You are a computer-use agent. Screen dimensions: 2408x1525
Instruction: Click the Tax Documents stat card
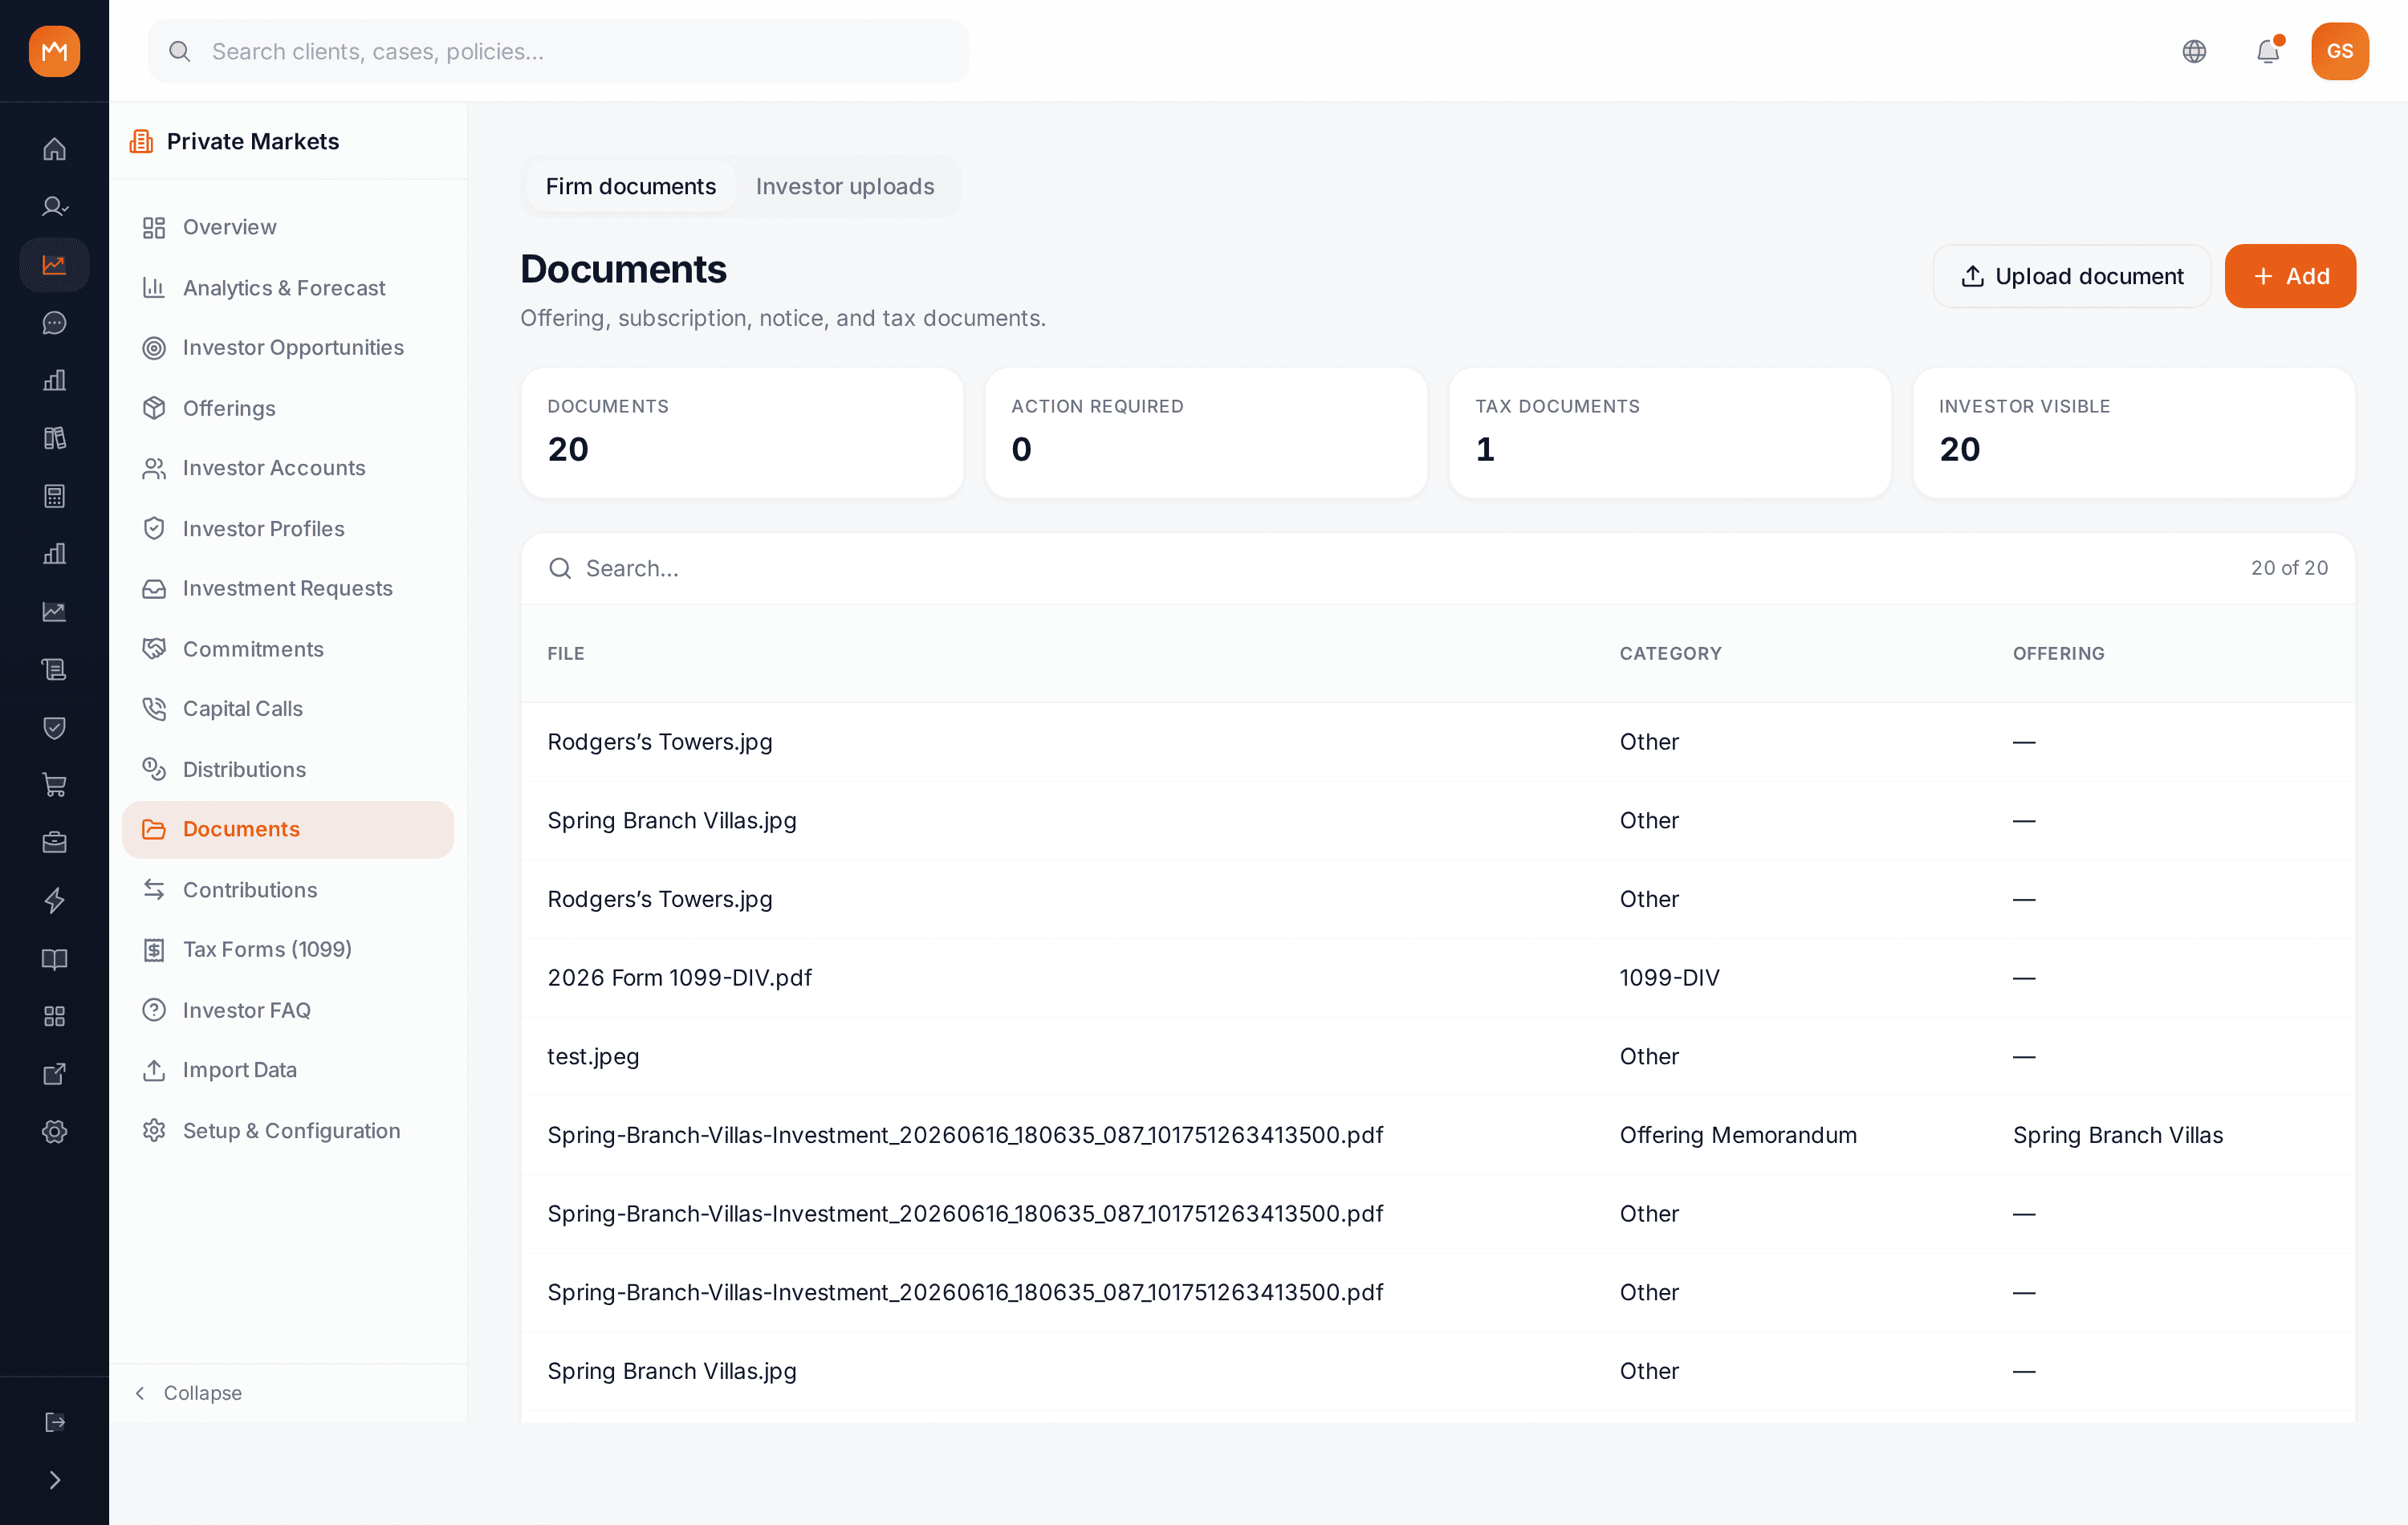point(1669,432)
